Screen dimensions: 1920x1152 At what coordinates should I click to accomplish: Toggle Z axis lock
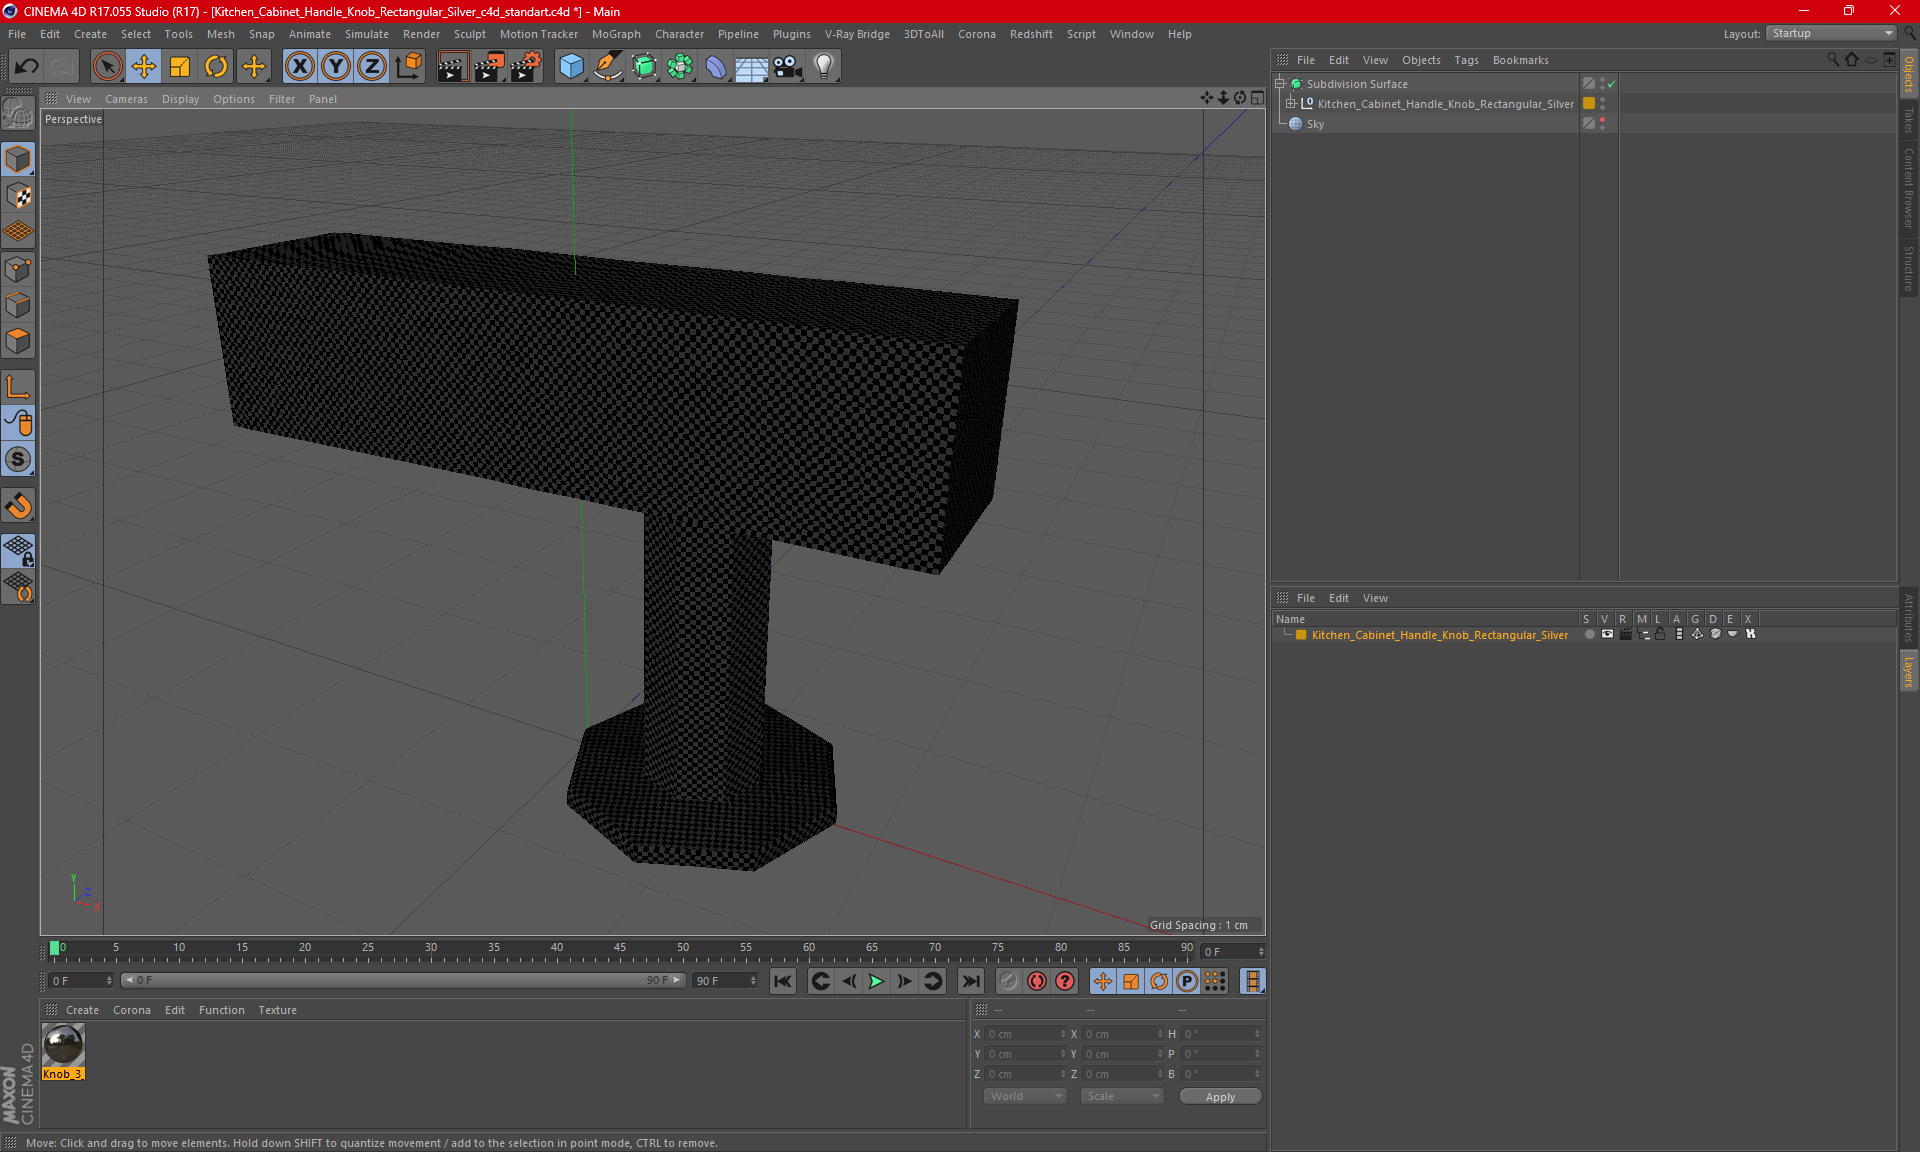(372, 67)
